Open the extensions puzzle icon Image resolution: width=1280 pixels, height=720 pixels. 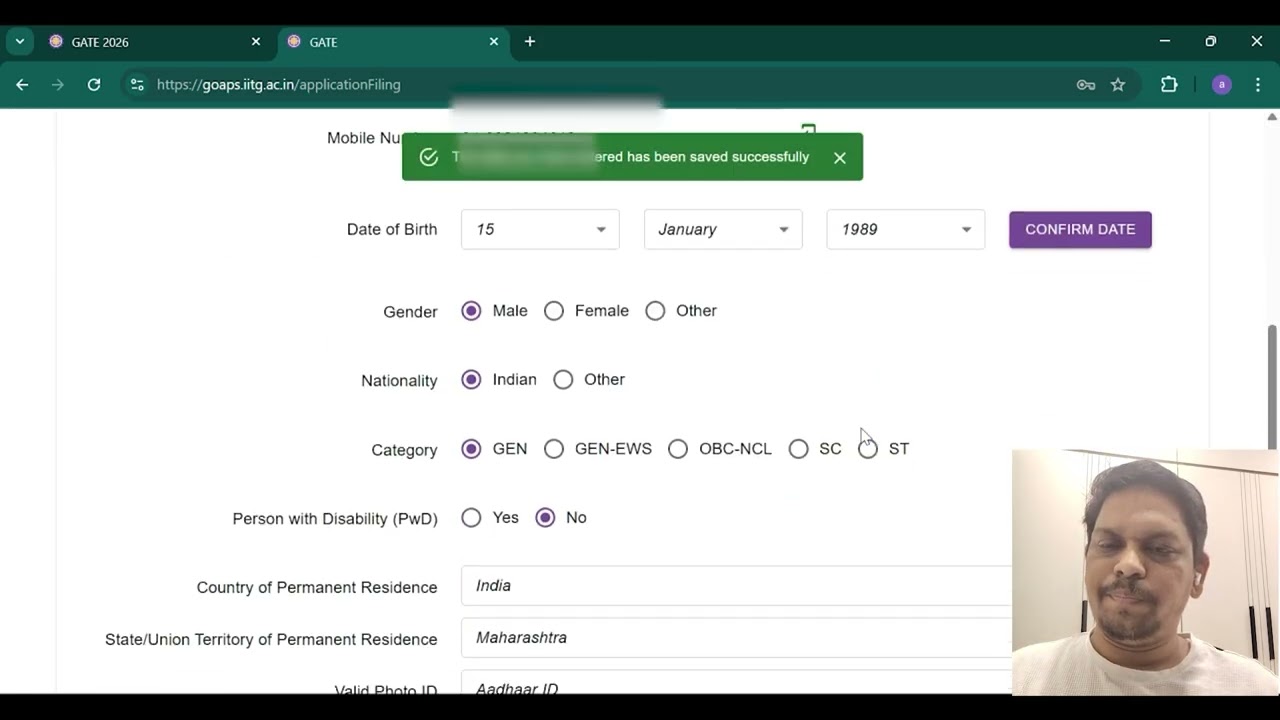[1169, 85]
